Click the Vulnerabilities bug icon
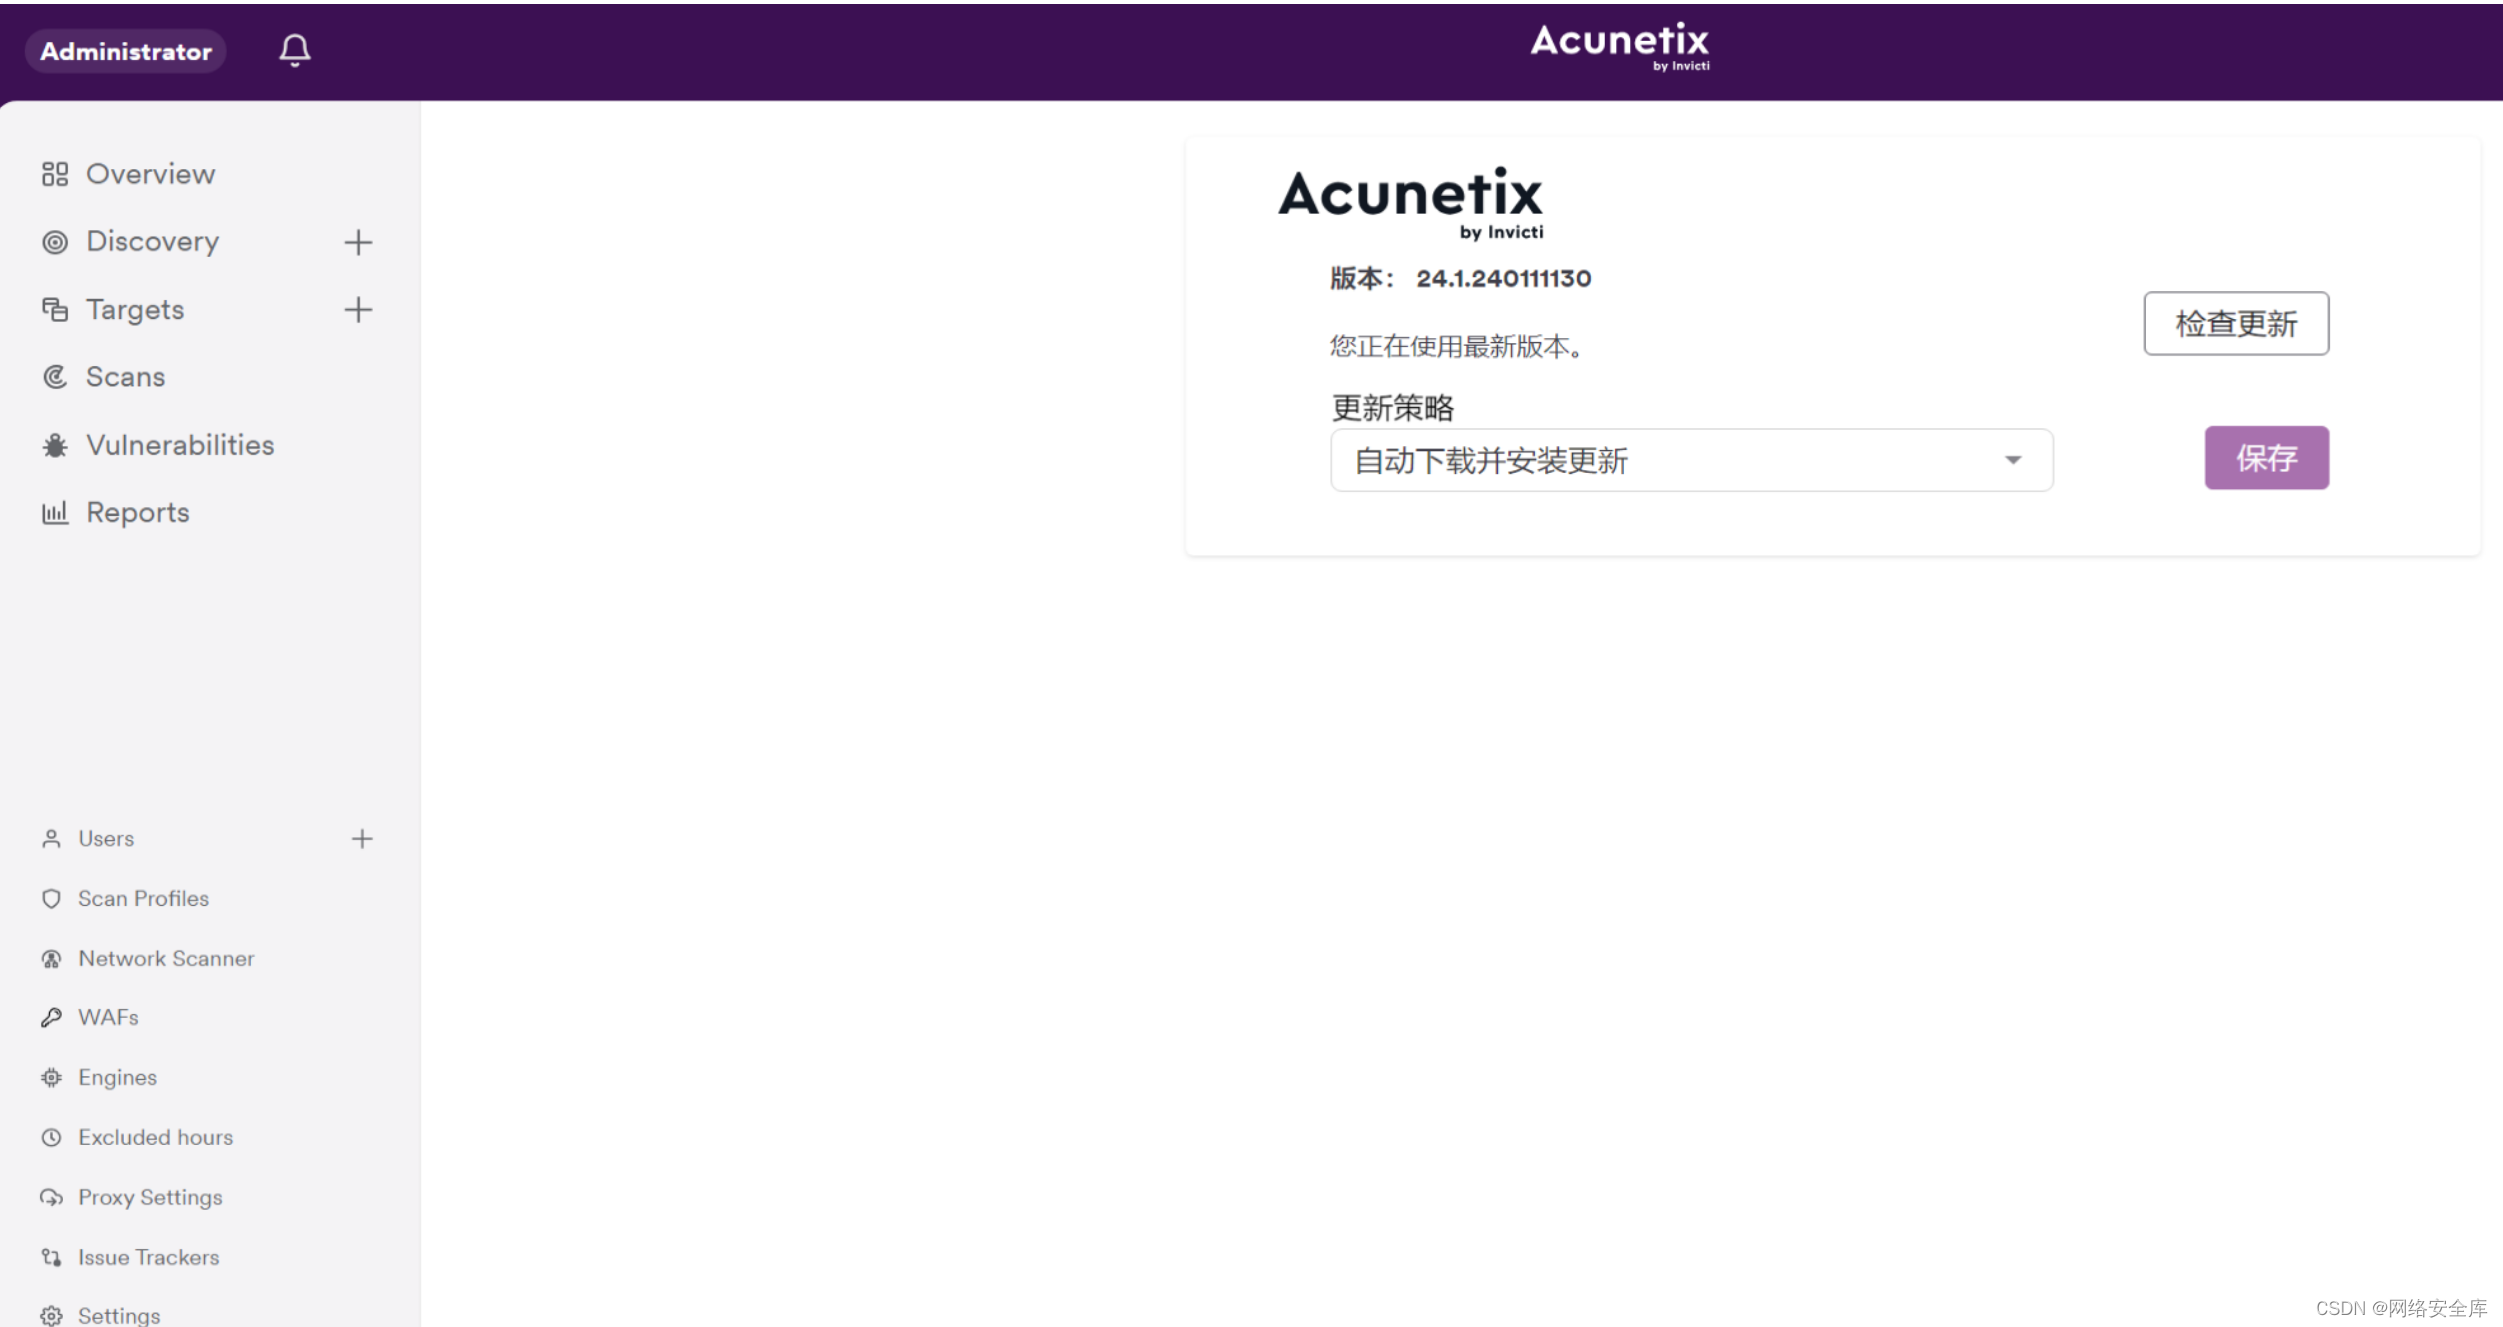The width and height of the screenshot is (2503, 1327). point(55,445)
